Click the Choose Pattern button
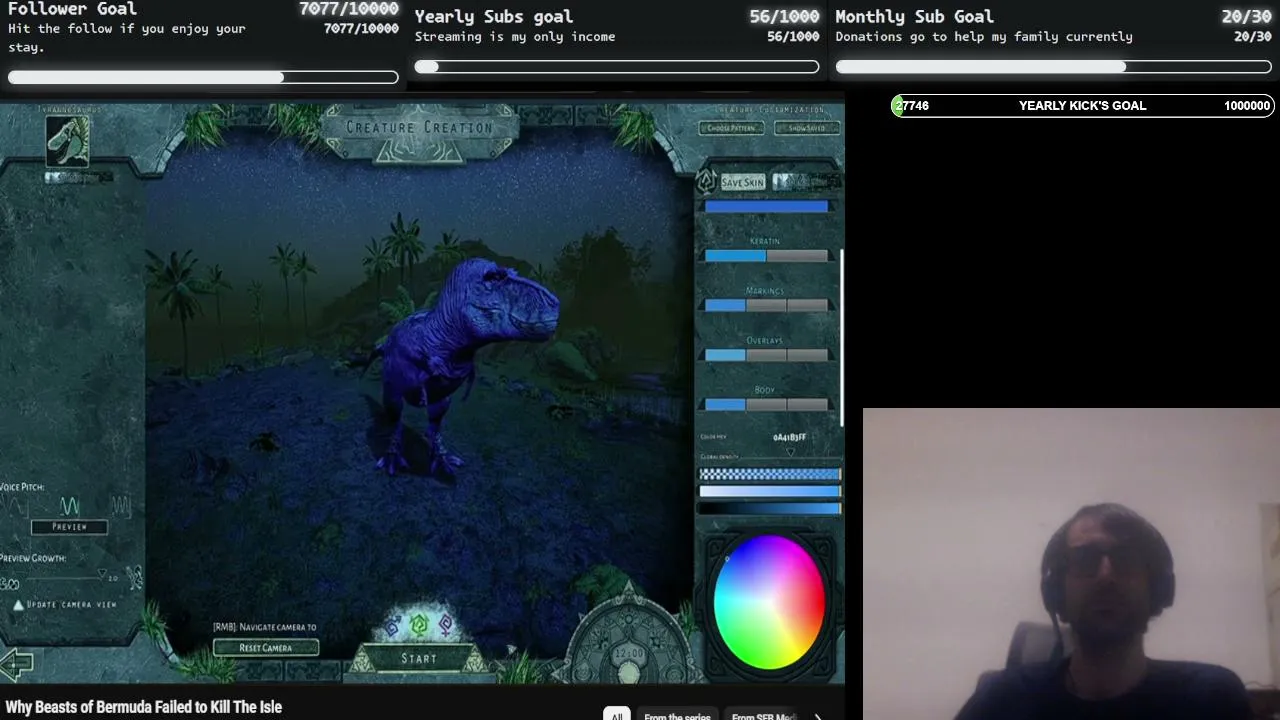Image resolution: width=1280 pixels, height=720 pixels. click(731, 128)
